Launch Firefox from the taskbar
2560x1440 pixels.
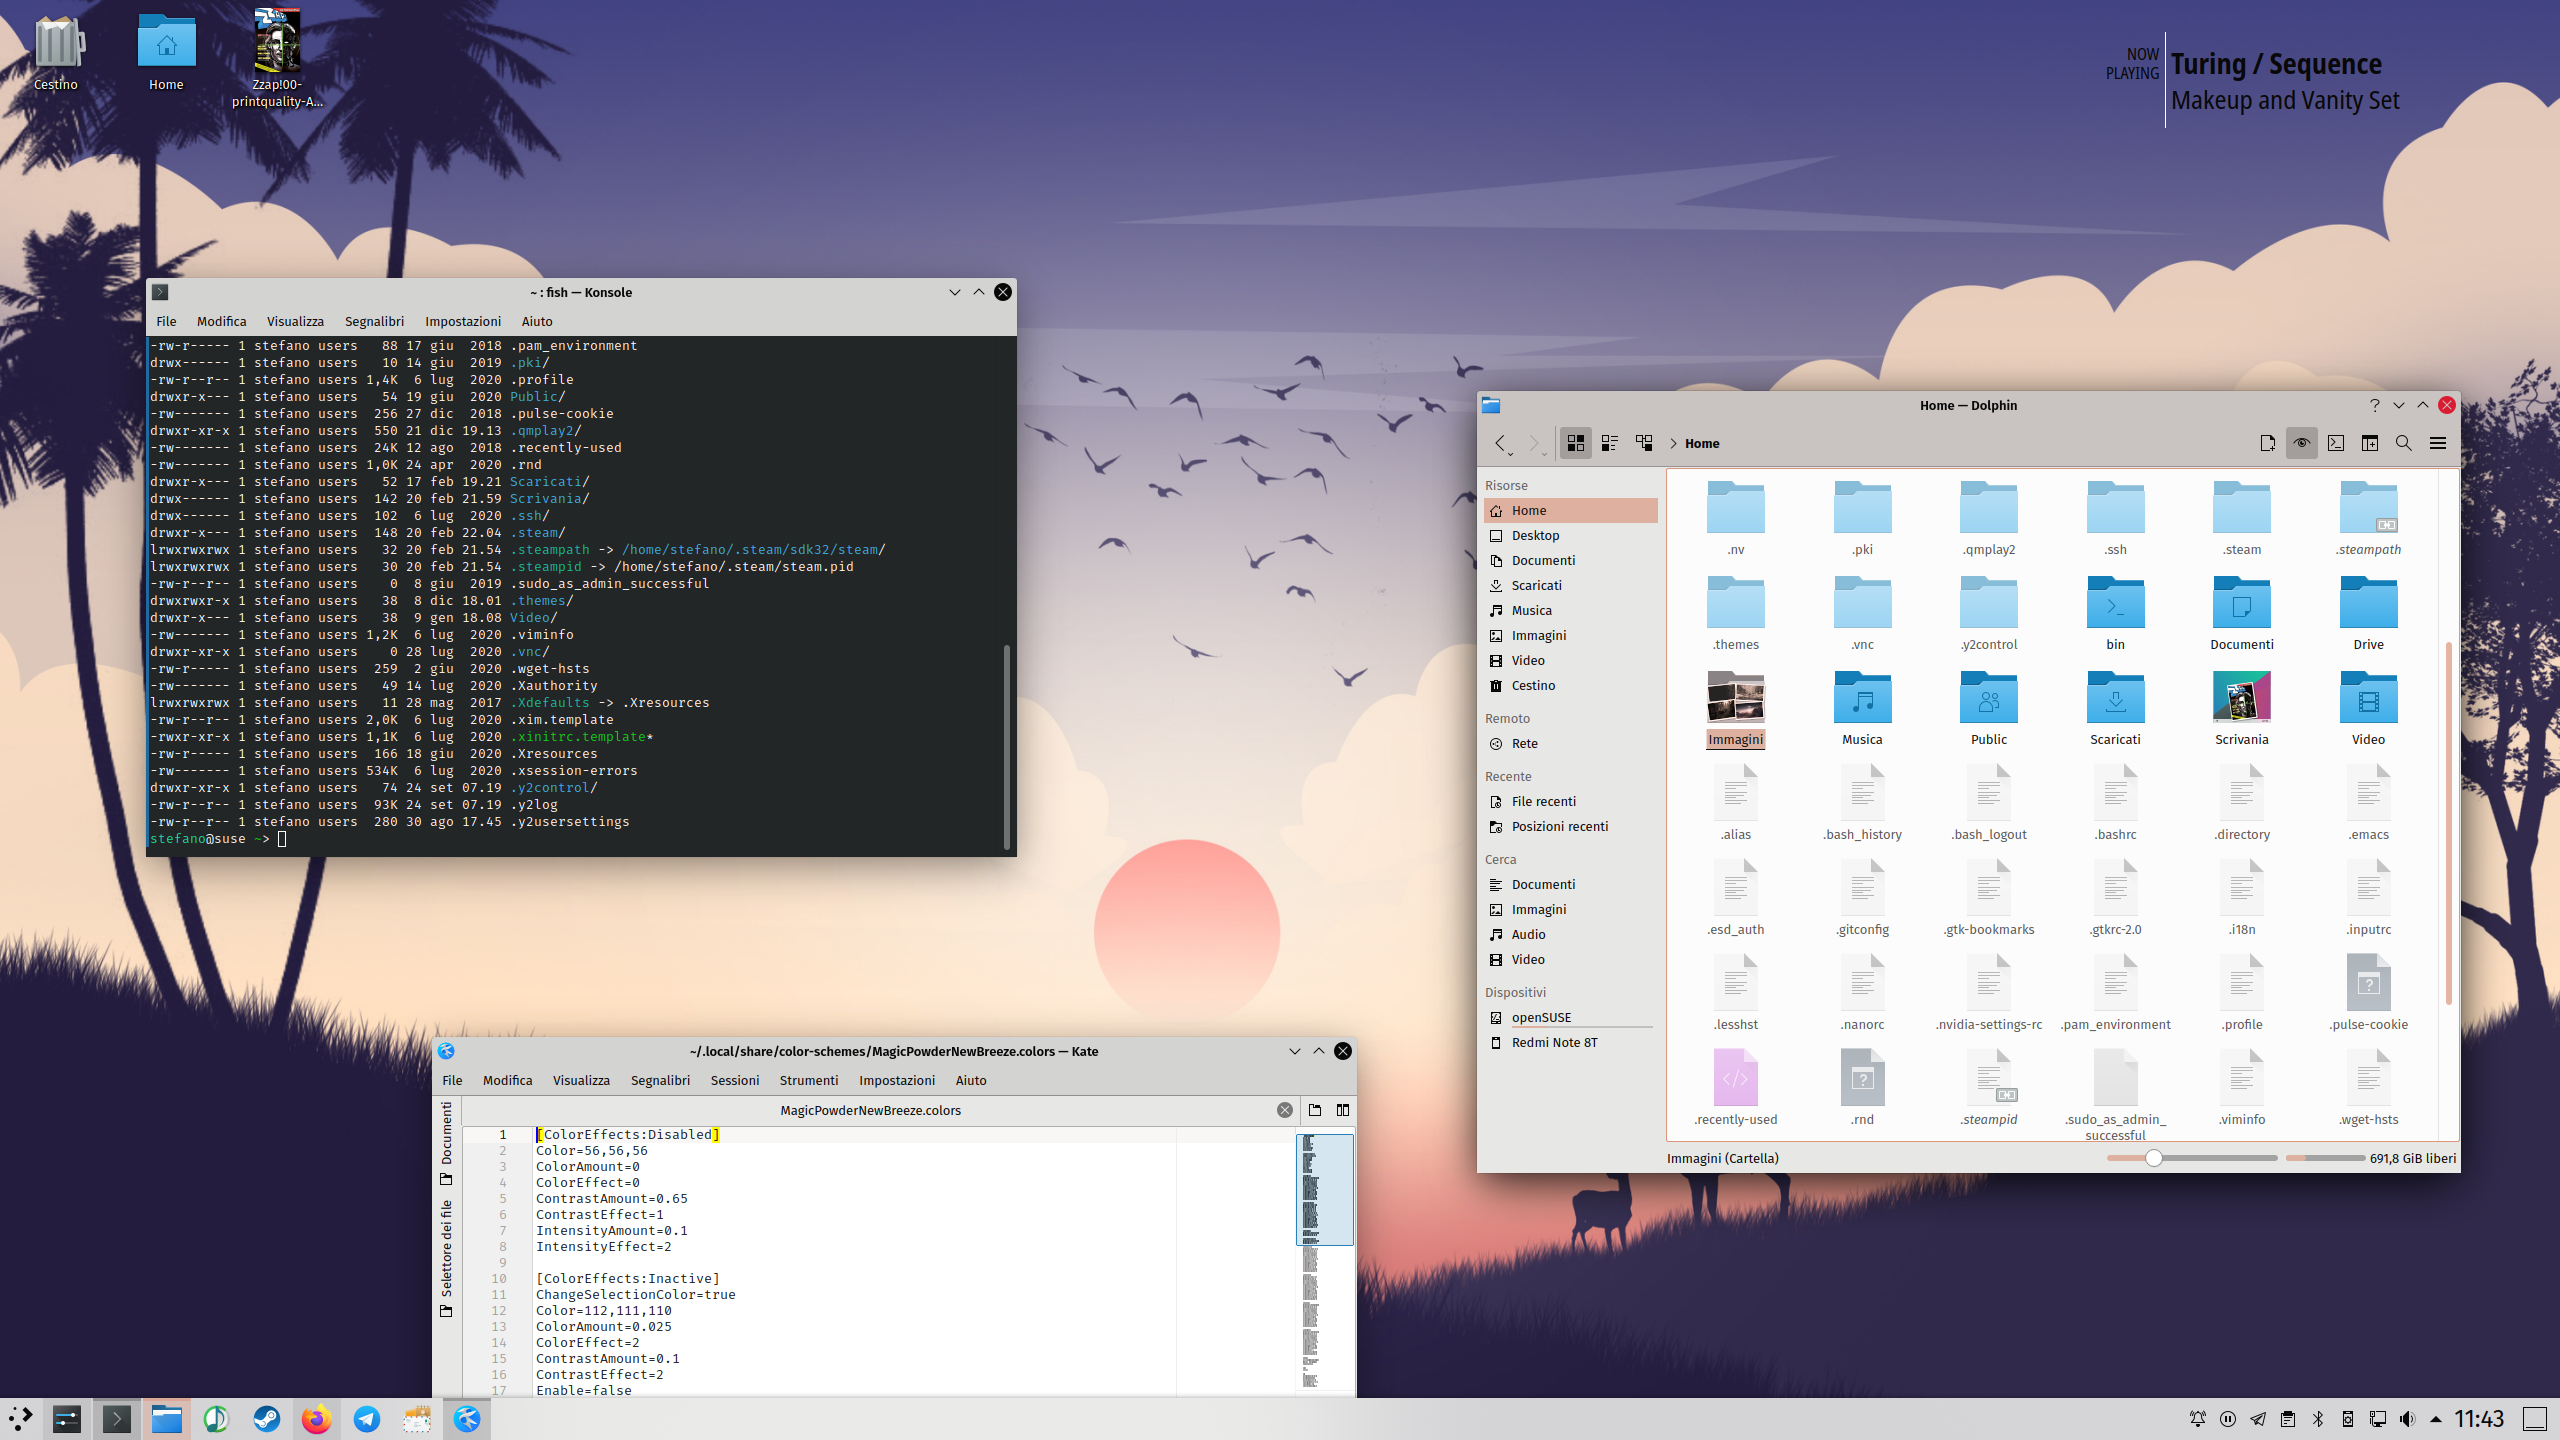(317, 1418)
